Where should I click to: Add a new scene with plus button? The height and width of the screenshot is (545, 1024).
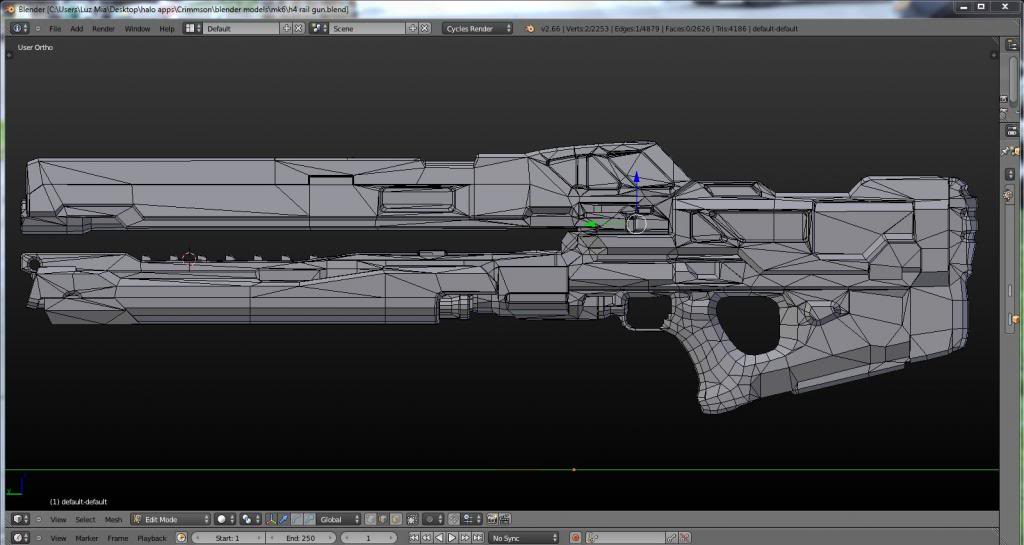click(412, 29)
